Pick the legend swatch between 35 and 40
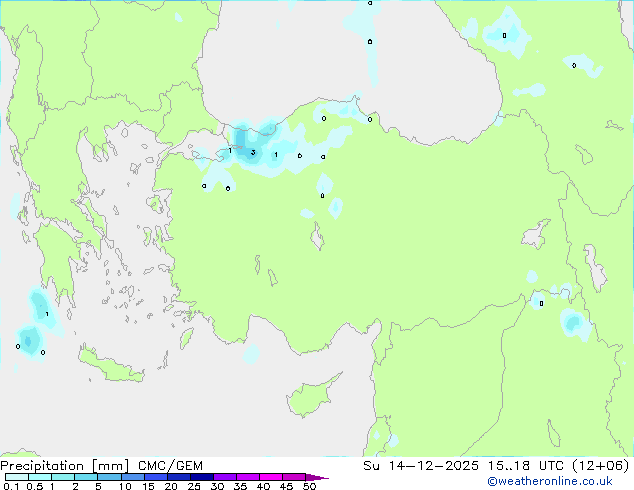Image resolution: width=634 pixels, height=490 pixels. point(251,477)
